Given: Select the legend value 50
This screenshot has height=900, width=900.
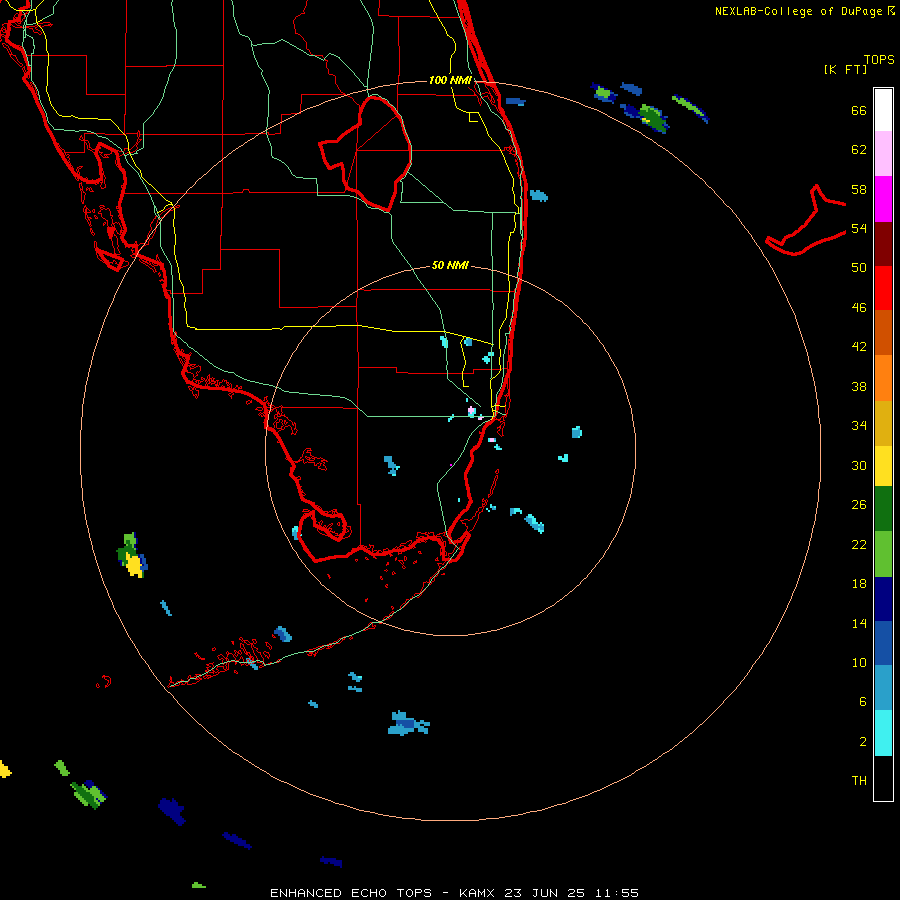Looking at the screenshot, I should (x=859, y=268).
